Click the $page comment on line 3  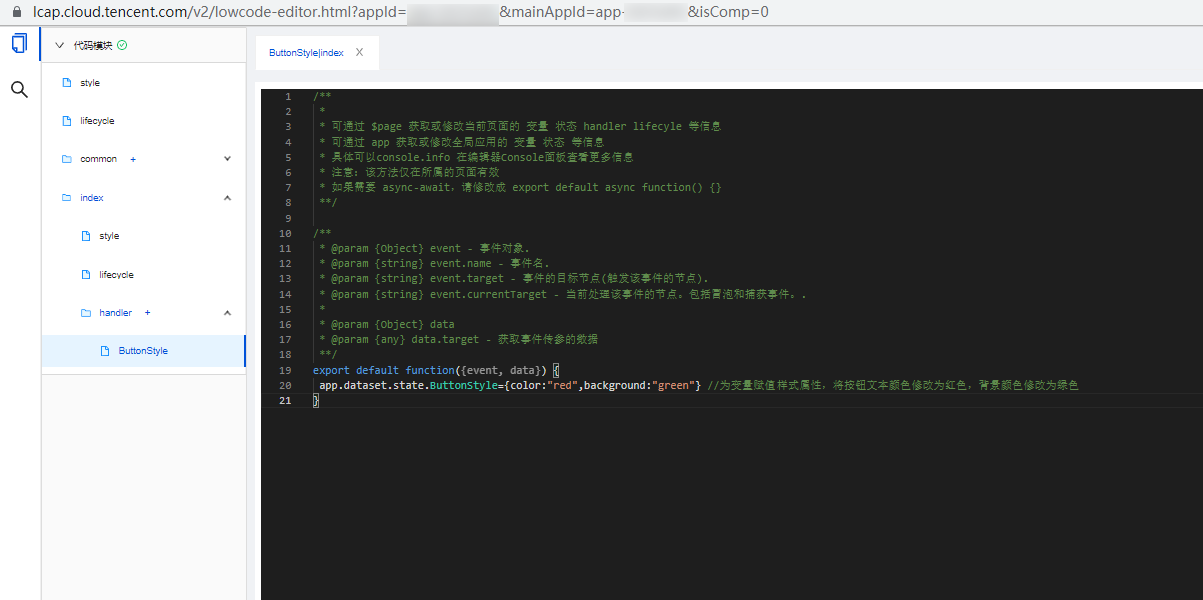520,126
